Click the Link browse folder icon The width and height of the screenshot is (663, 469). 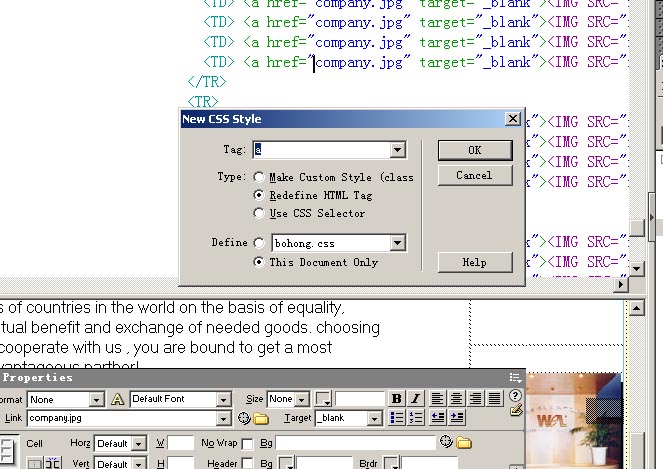click(261, 418)
